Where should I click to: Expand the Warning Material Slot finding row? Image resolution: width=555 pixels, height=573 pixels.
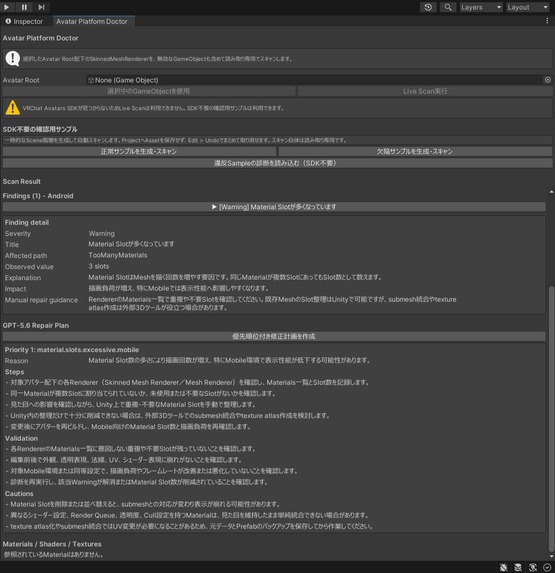click(274, 207)
